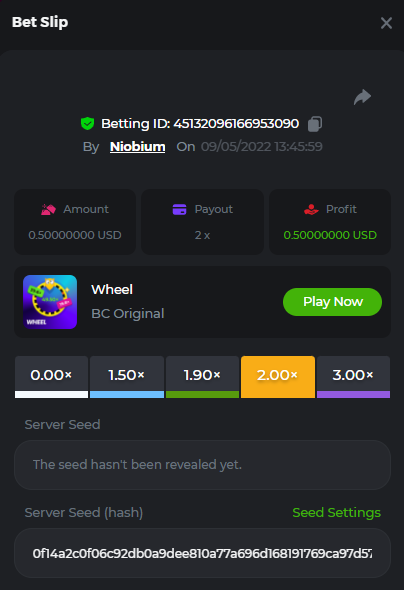Click the Server Seed unrevealed field
The width and height of the screenshot is (404, 590).
[x=202, y=465]
